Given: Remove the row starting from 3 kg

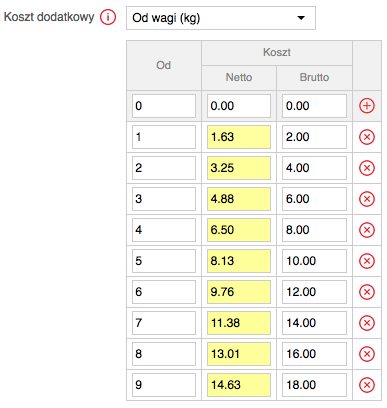Looking at the screenshot, I should (x=367, y=199).
